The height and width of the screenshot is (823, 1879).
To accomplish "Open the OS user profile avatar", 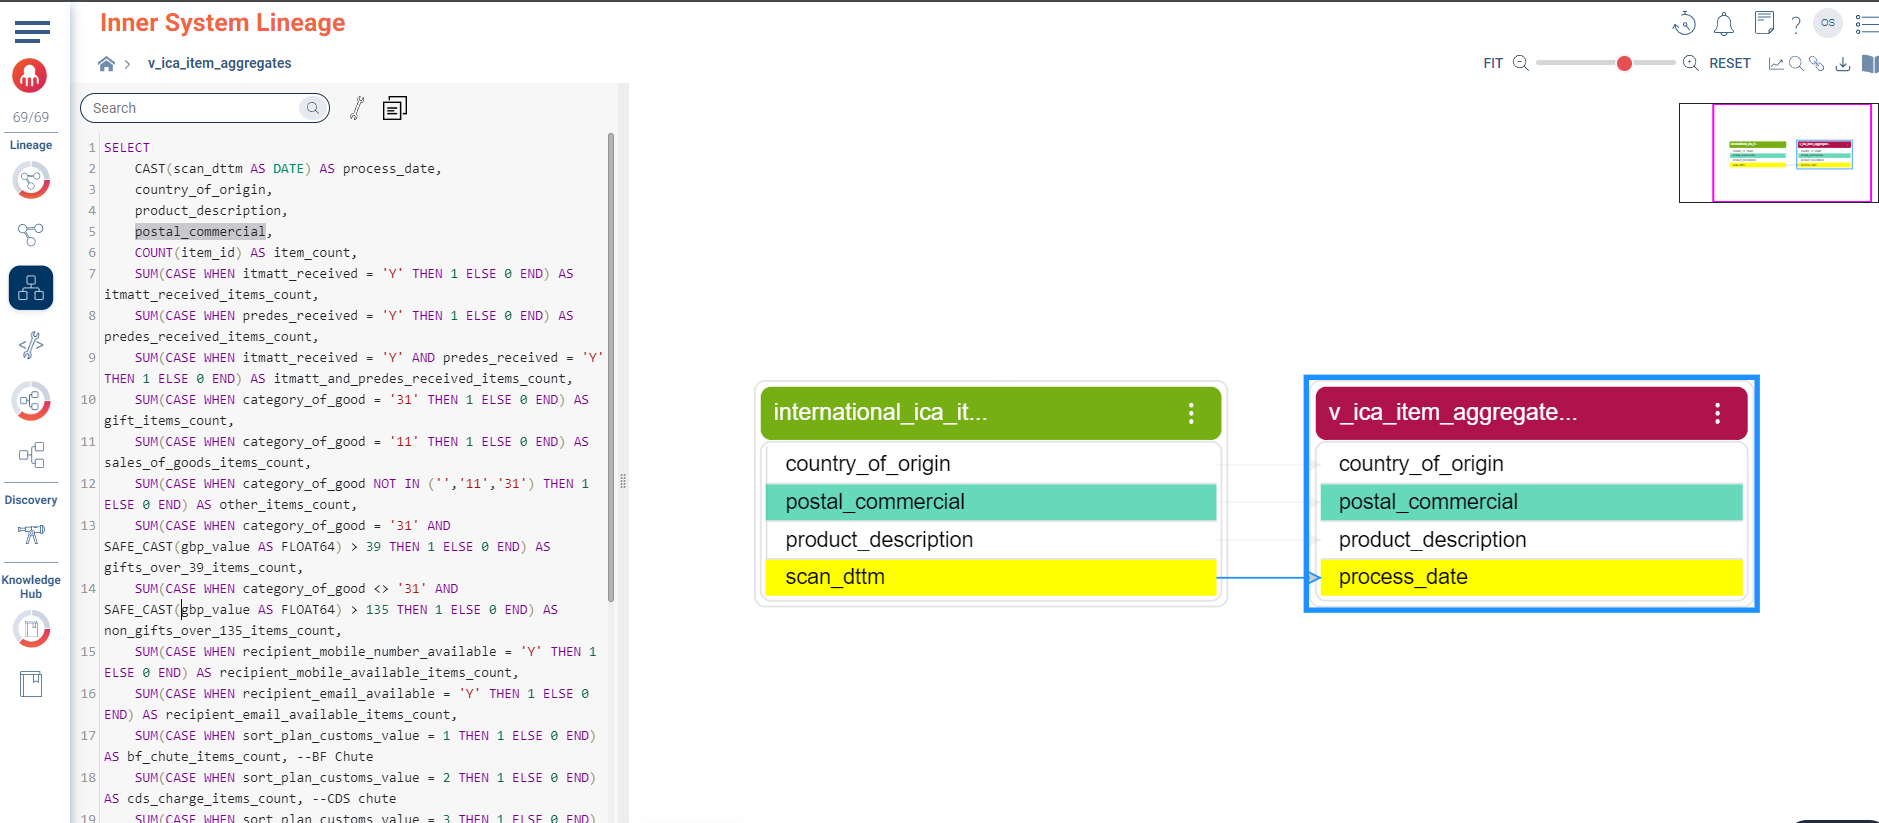I will click(x=1828, y=23).
